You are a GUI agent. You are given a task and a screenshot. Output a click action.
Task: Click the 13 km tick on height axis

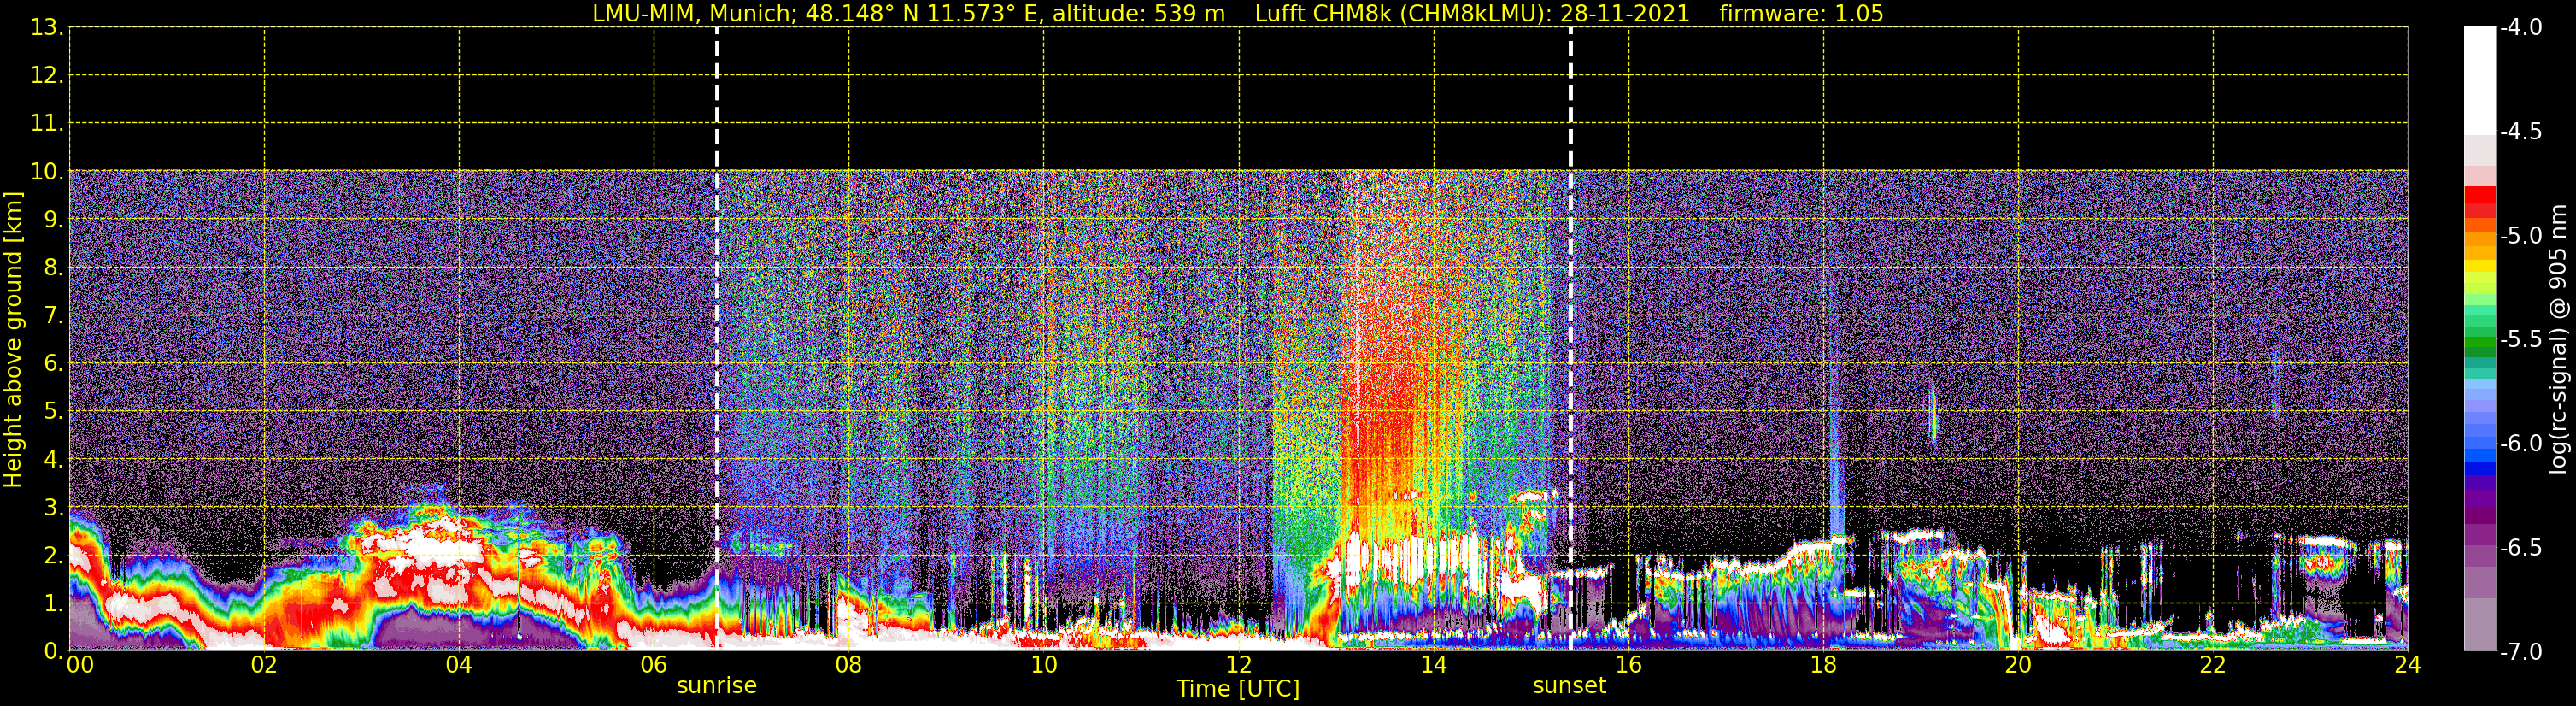45,28
